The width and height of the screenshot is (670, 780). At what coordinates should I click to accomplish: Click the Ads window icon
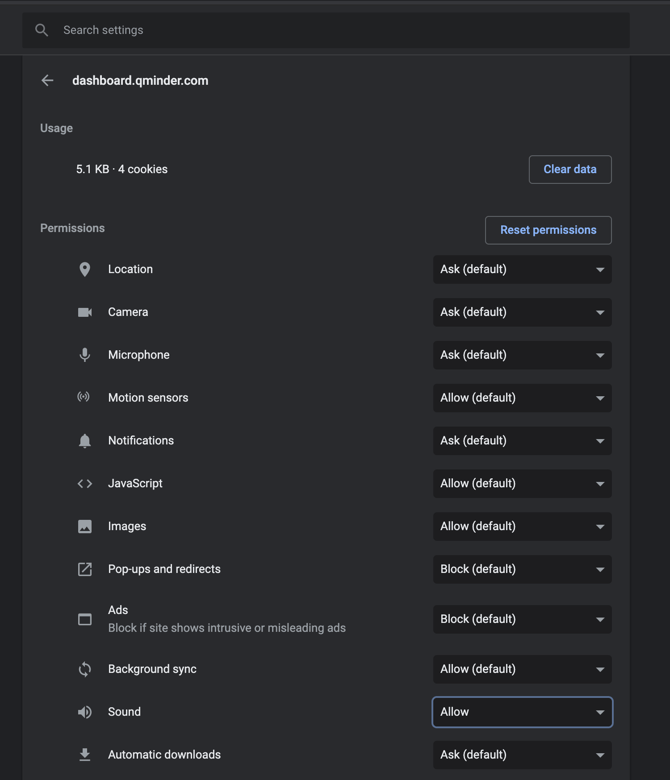pos(85,619)
